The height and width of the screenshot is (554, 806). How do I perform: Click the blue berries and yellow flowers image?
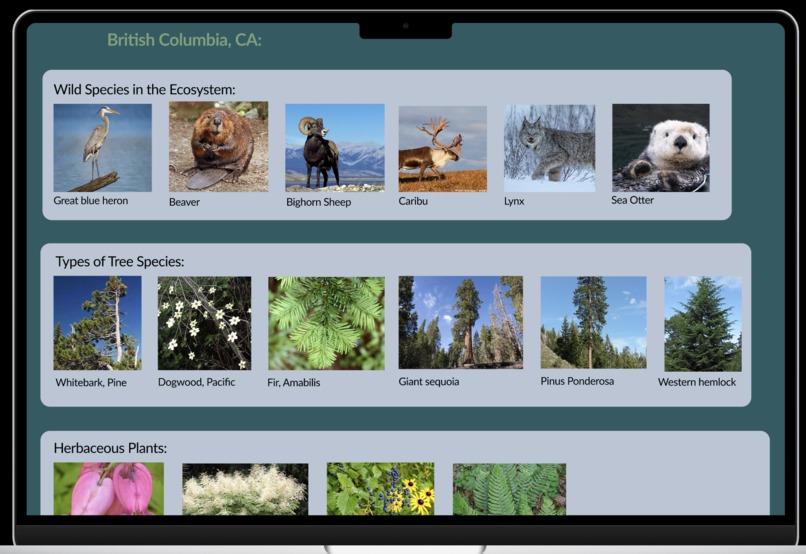[380, 489]
